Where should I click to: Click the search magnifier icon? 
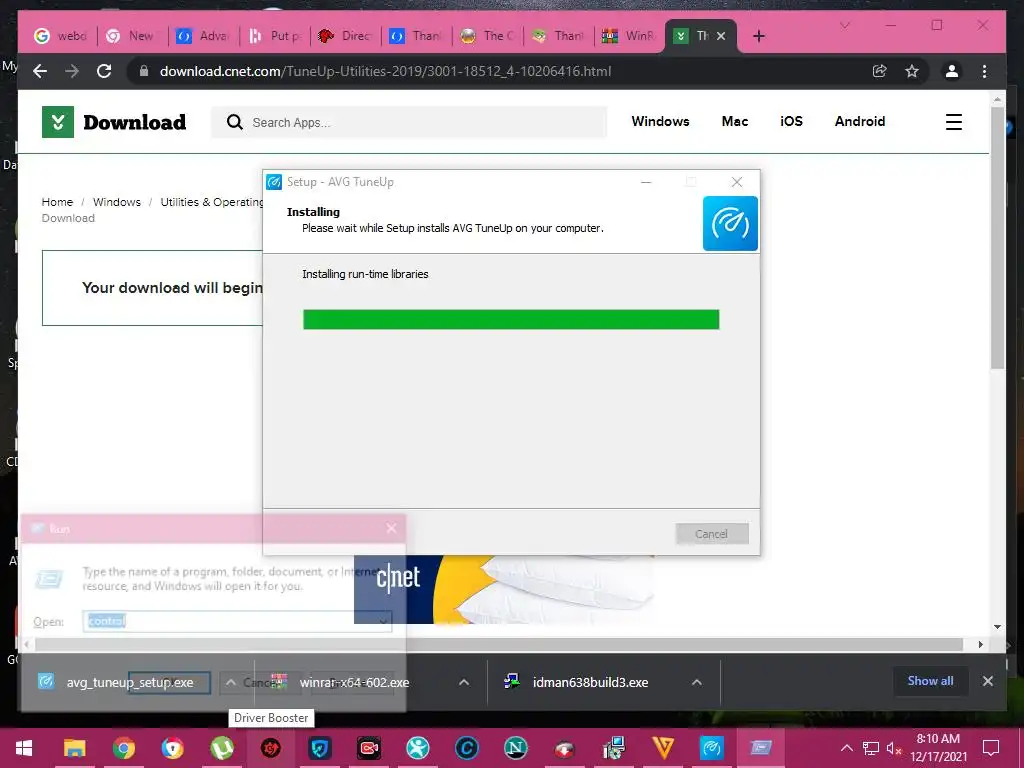pyautogui.click(x=234, y=122)
